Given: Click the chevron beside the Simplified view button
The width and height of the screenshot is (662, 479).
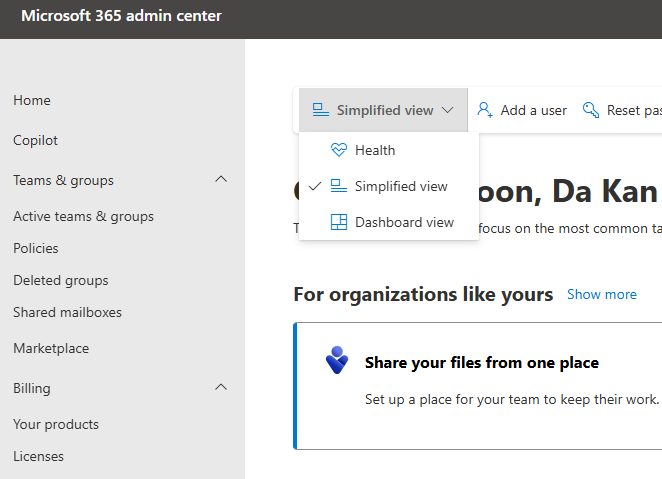Looking at the screenshot, I should tap(448, 110).
